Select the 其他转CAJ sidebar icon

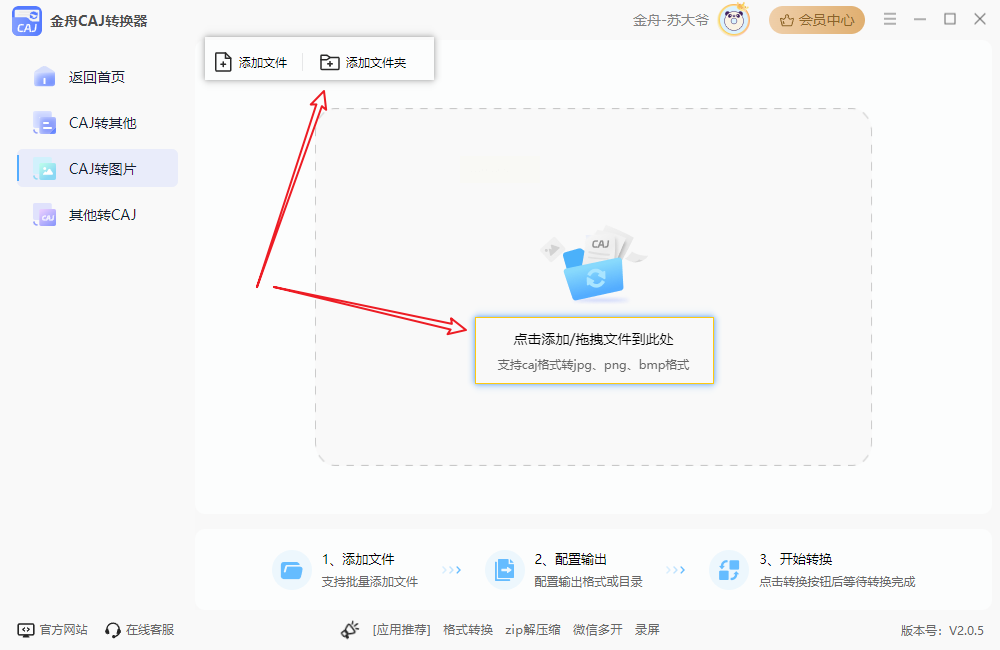[45, 215]
